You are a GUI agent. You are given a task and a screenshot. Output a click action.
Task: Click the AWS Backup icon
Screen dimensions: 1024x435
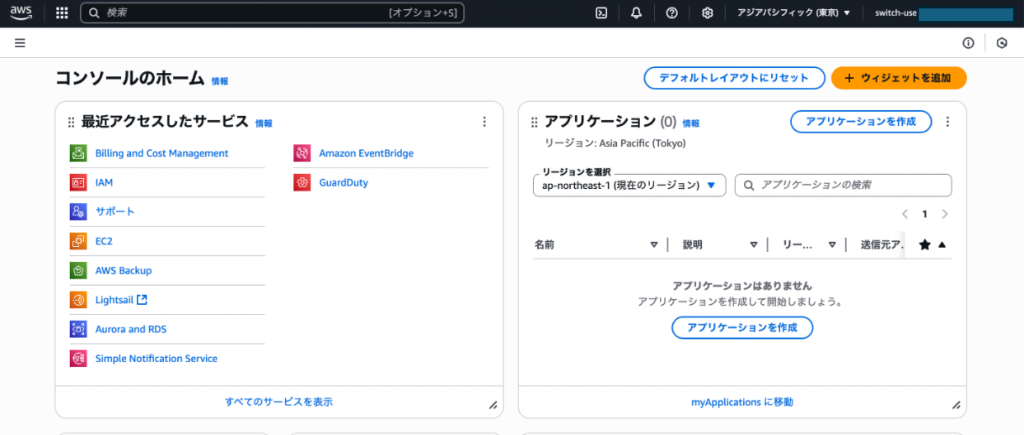pyautogui.click(x=78, y=270)
